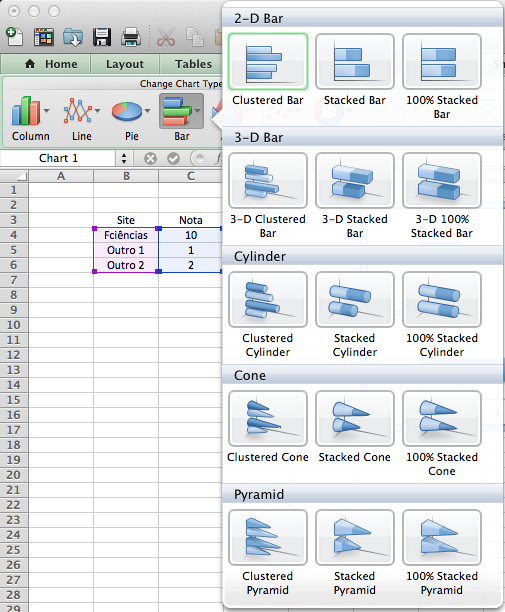Screen dimensions: 505x612
Task: Select column A header
Action: pos(61,176)
